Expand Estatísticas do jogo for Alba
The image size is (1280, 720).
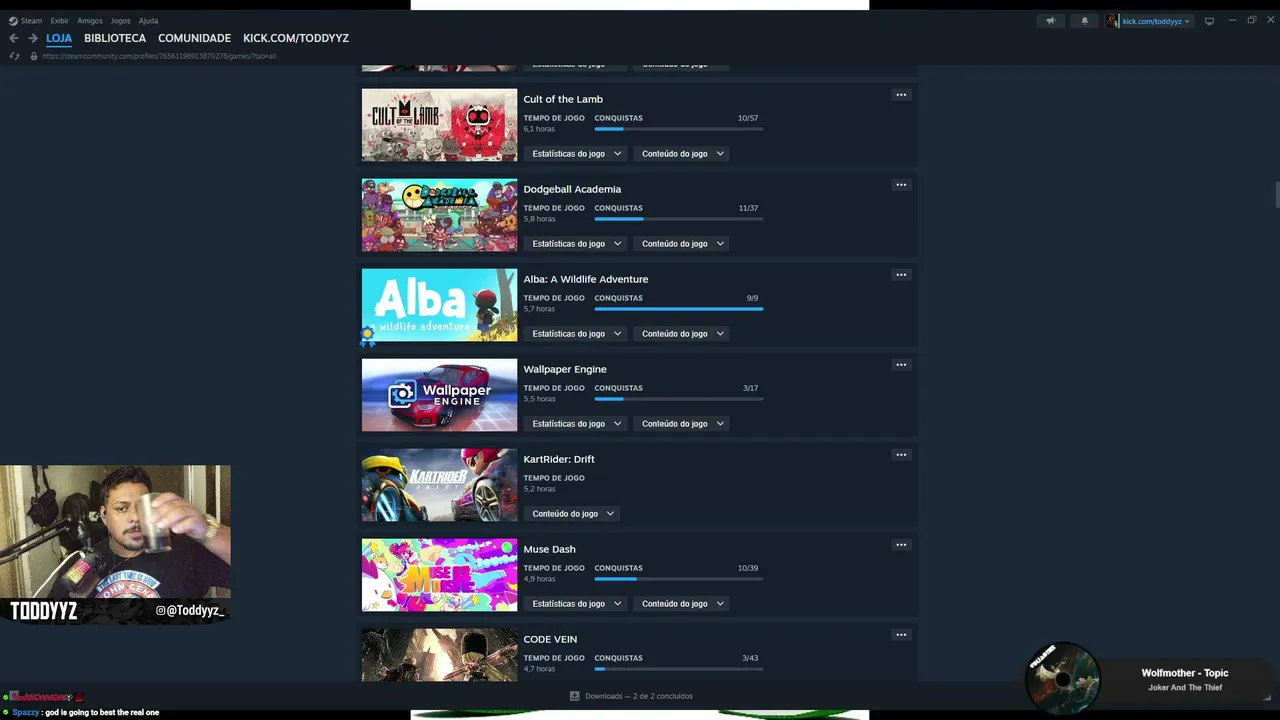(577, 334)
